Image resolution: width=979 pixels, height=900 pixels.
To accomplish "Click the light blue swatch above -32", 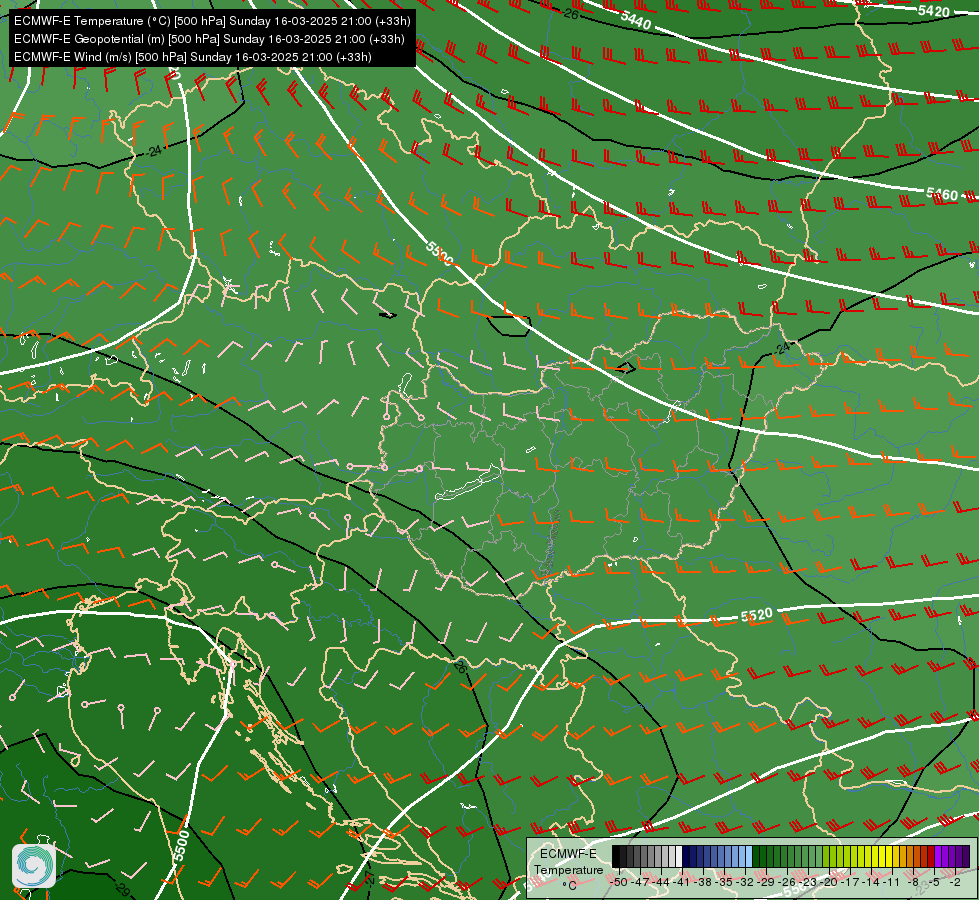I will (x=749, y=856).
